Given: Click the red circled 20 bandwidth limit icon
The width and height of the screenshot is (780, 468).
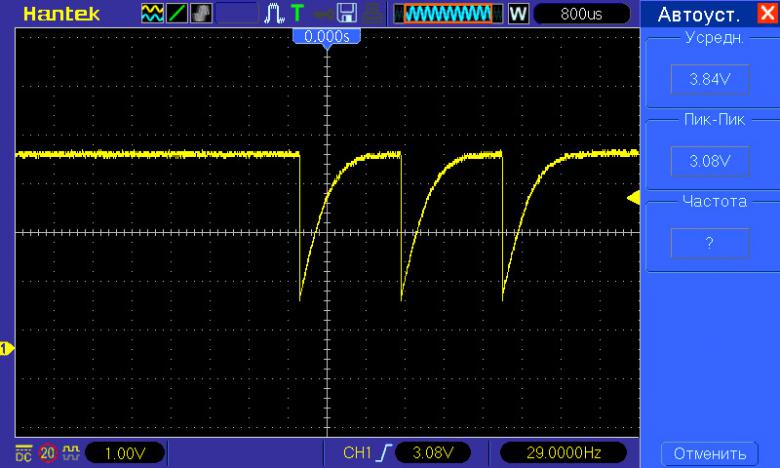Looking at the screenshot, I should pyautogui.click(x=48, y=453).
